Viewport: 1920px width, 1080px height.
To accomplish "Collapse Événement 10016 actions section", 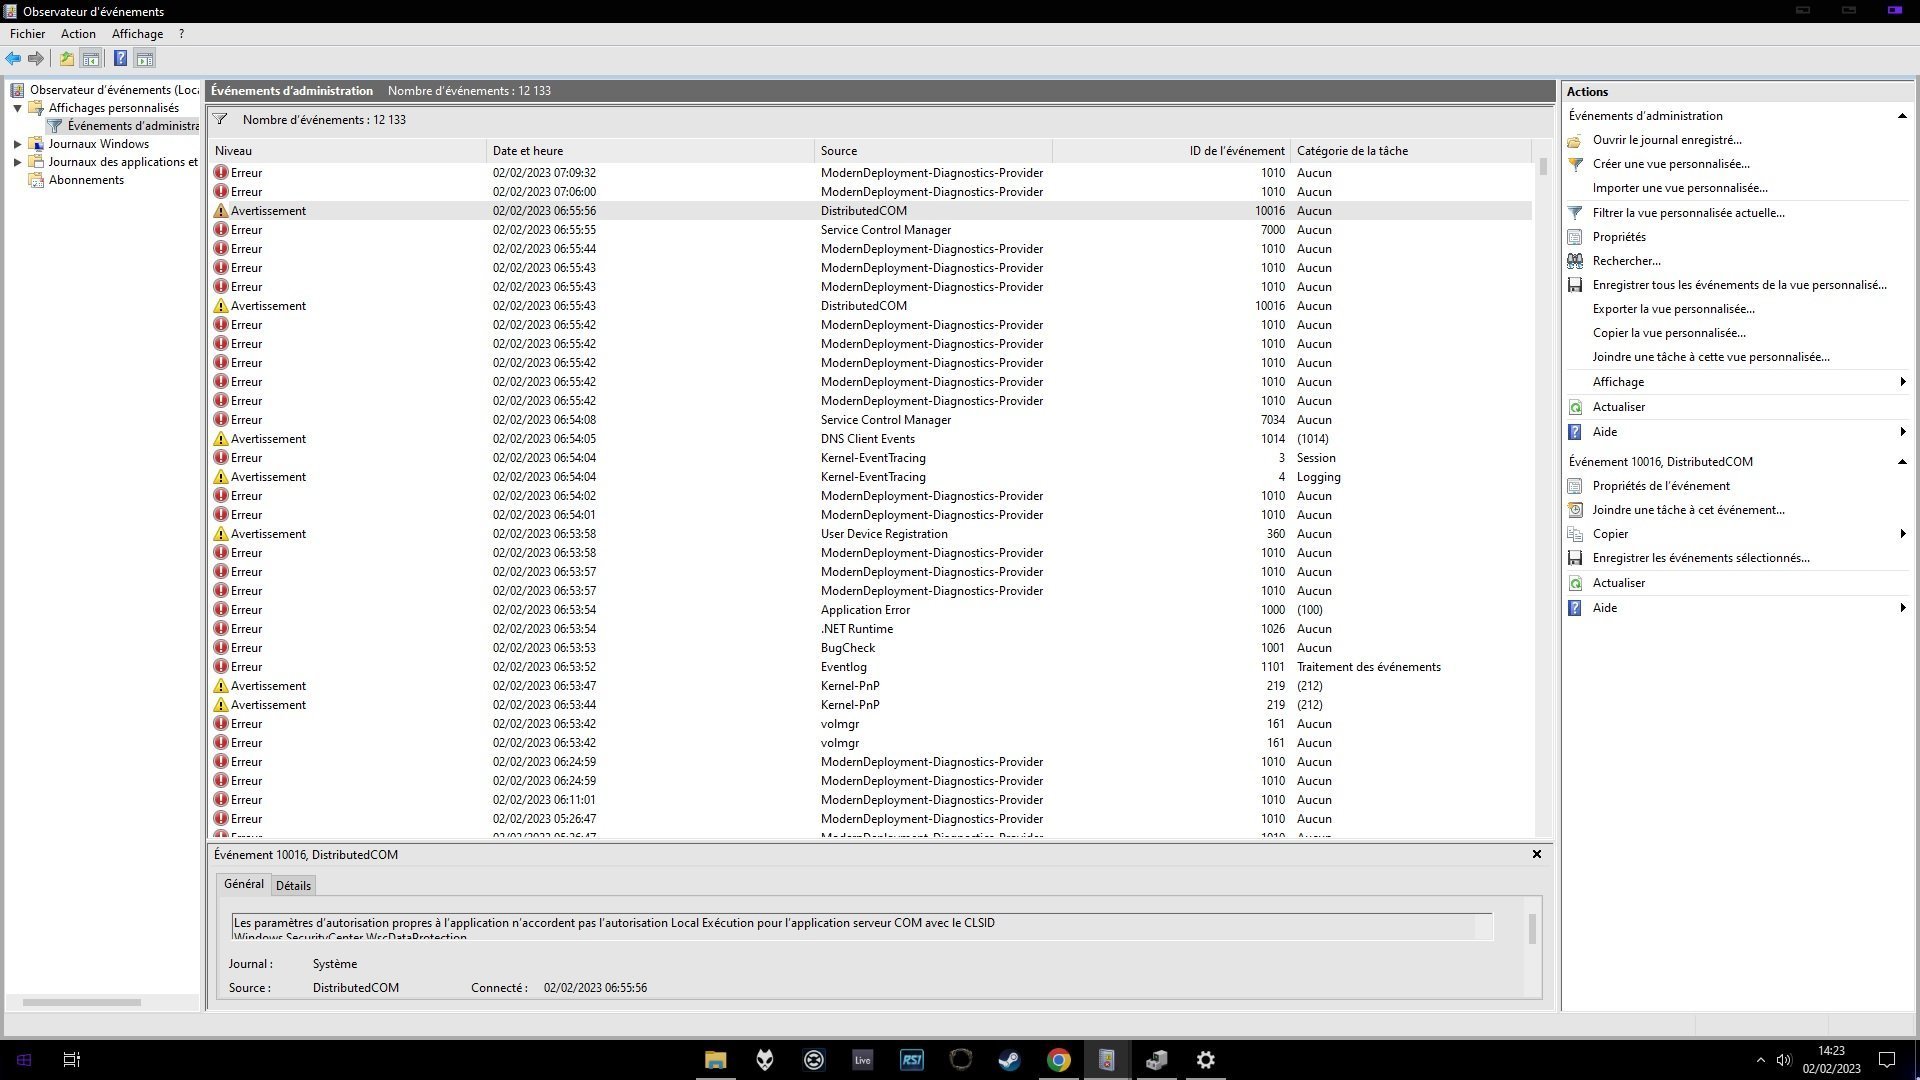I will click(1902, 462).
